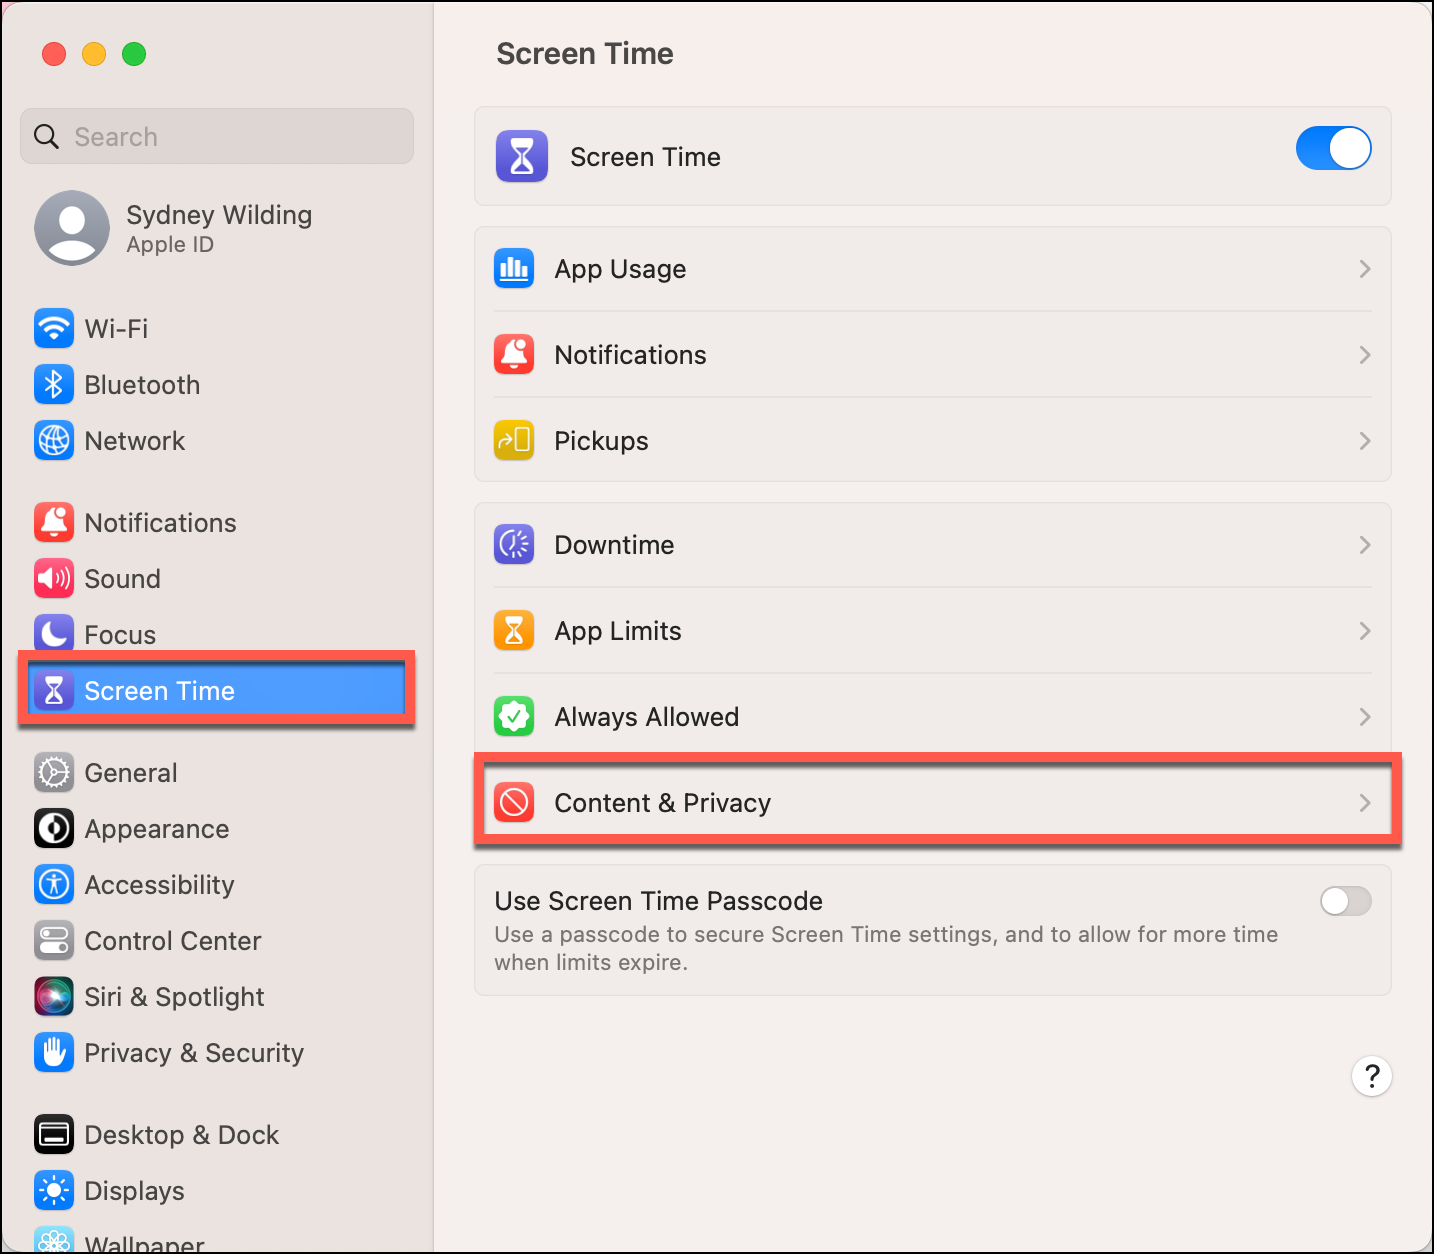Open Pickups via its chevron arrow

coord(1364,441)
